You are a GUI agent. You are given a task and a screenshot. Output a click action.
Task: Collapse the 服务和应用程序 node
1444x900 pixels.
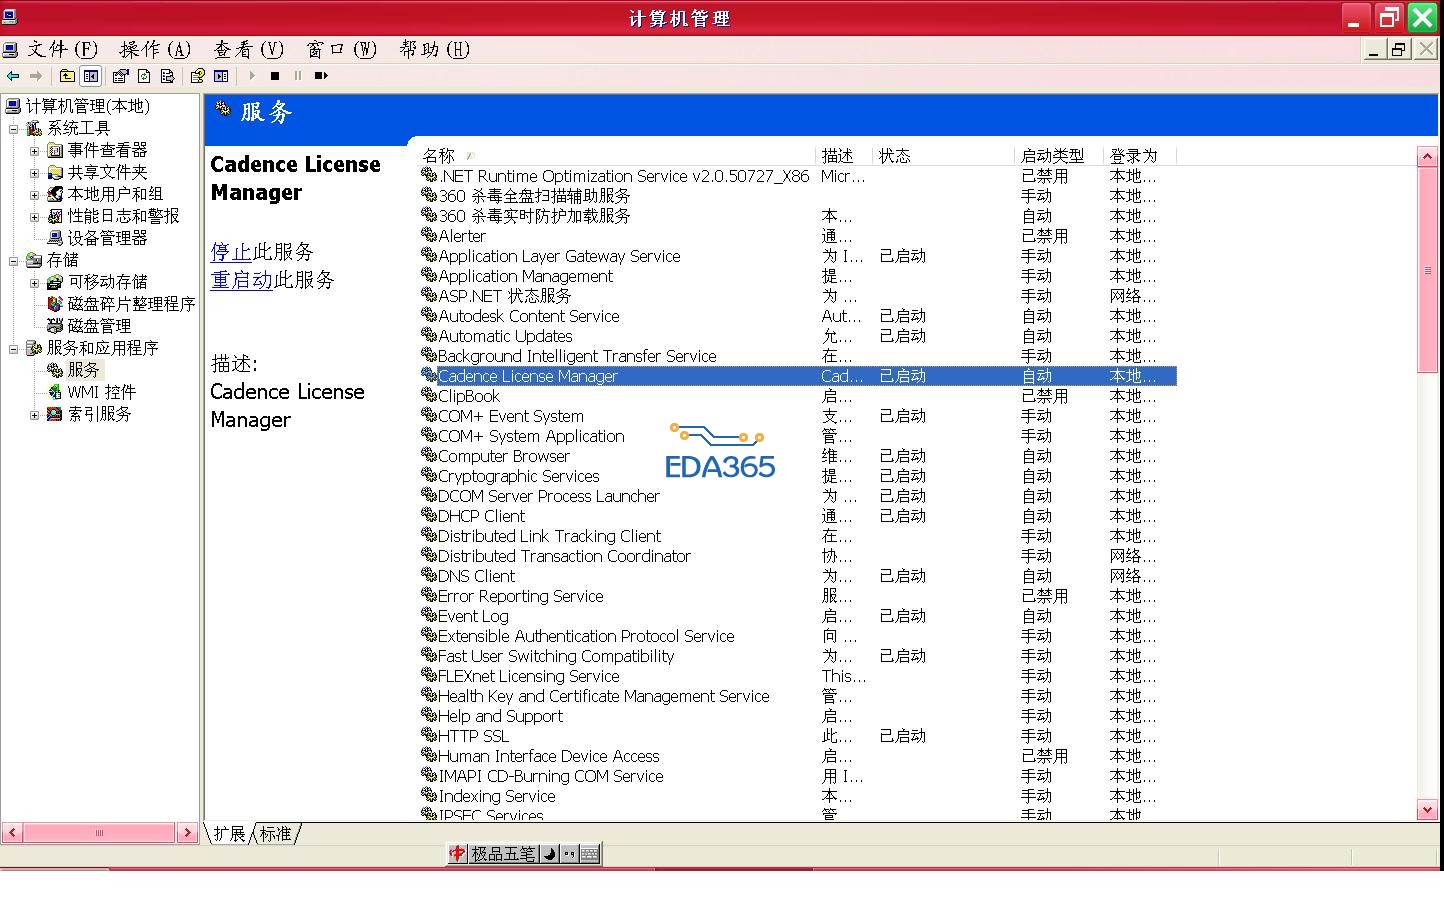click(x=14, y=349)
